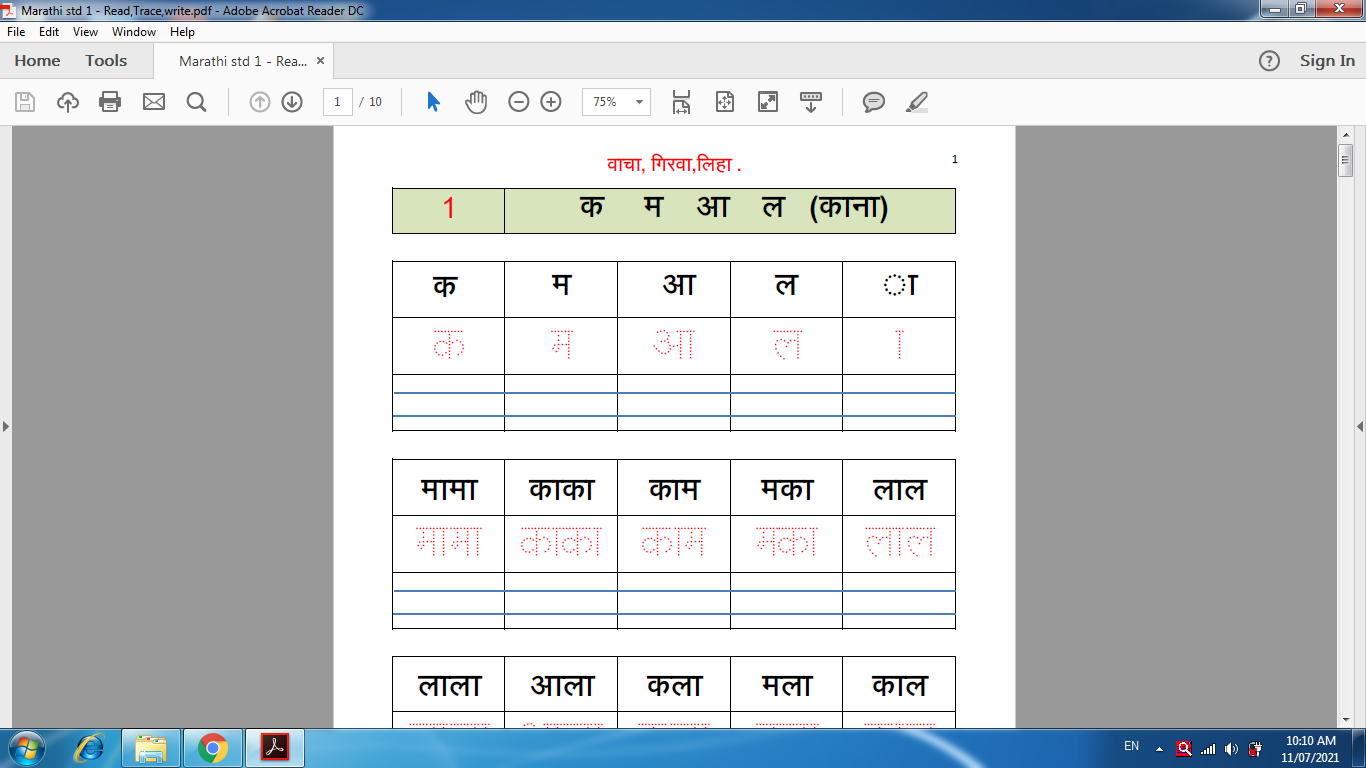Save the current PDF file

(x=24, y=101)
